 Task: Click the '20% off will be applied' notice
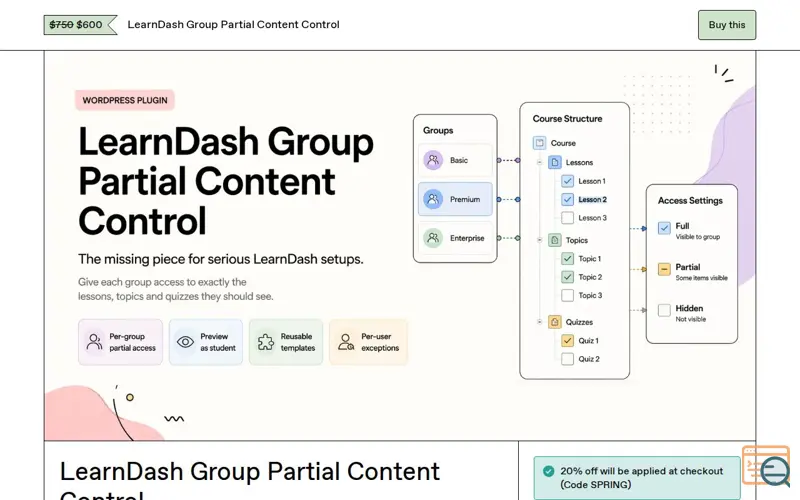[x=637, y=478]
